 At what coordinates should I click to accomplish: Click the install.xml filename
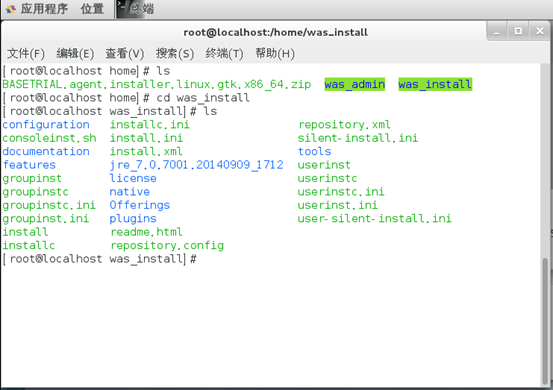click(146, 151)
